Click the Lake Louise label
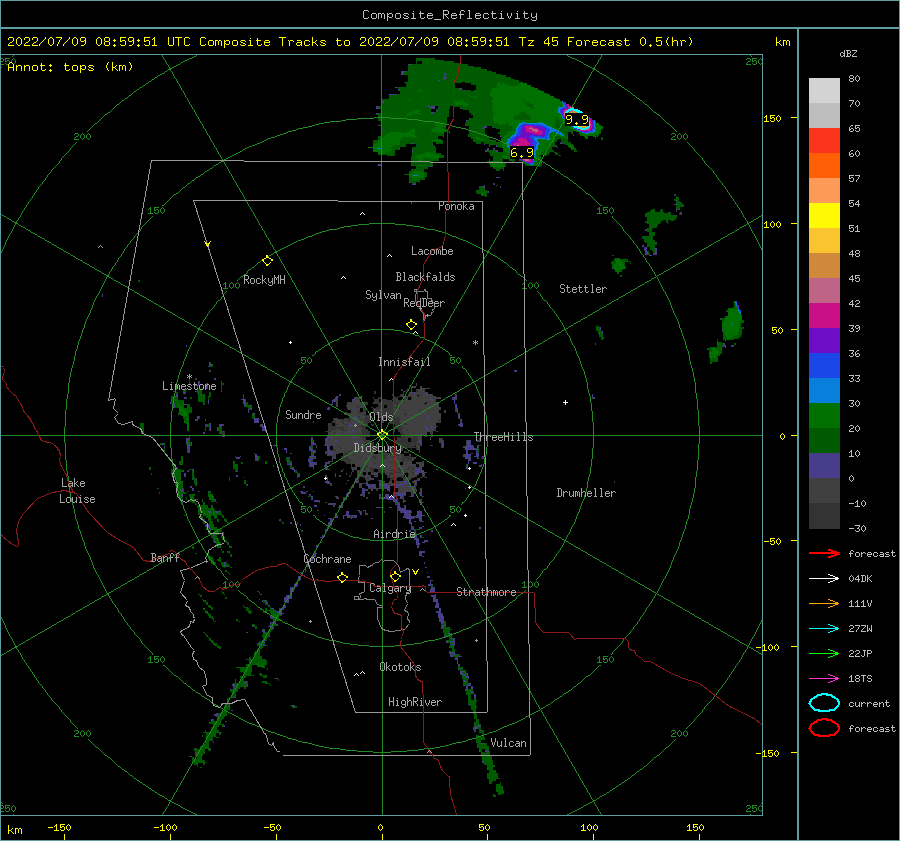This screenshot has height=841, width=900. tap(77, 491)
